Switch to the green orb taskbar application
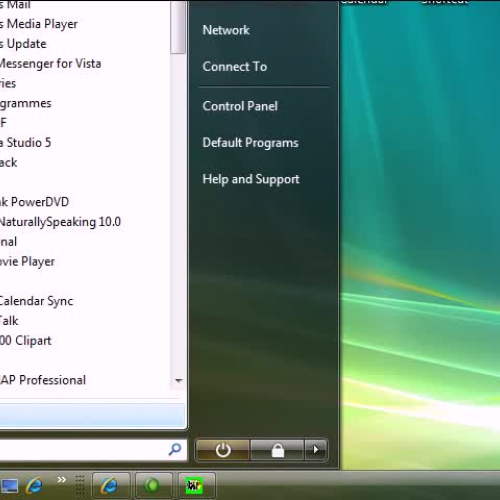 coord(153,485)
